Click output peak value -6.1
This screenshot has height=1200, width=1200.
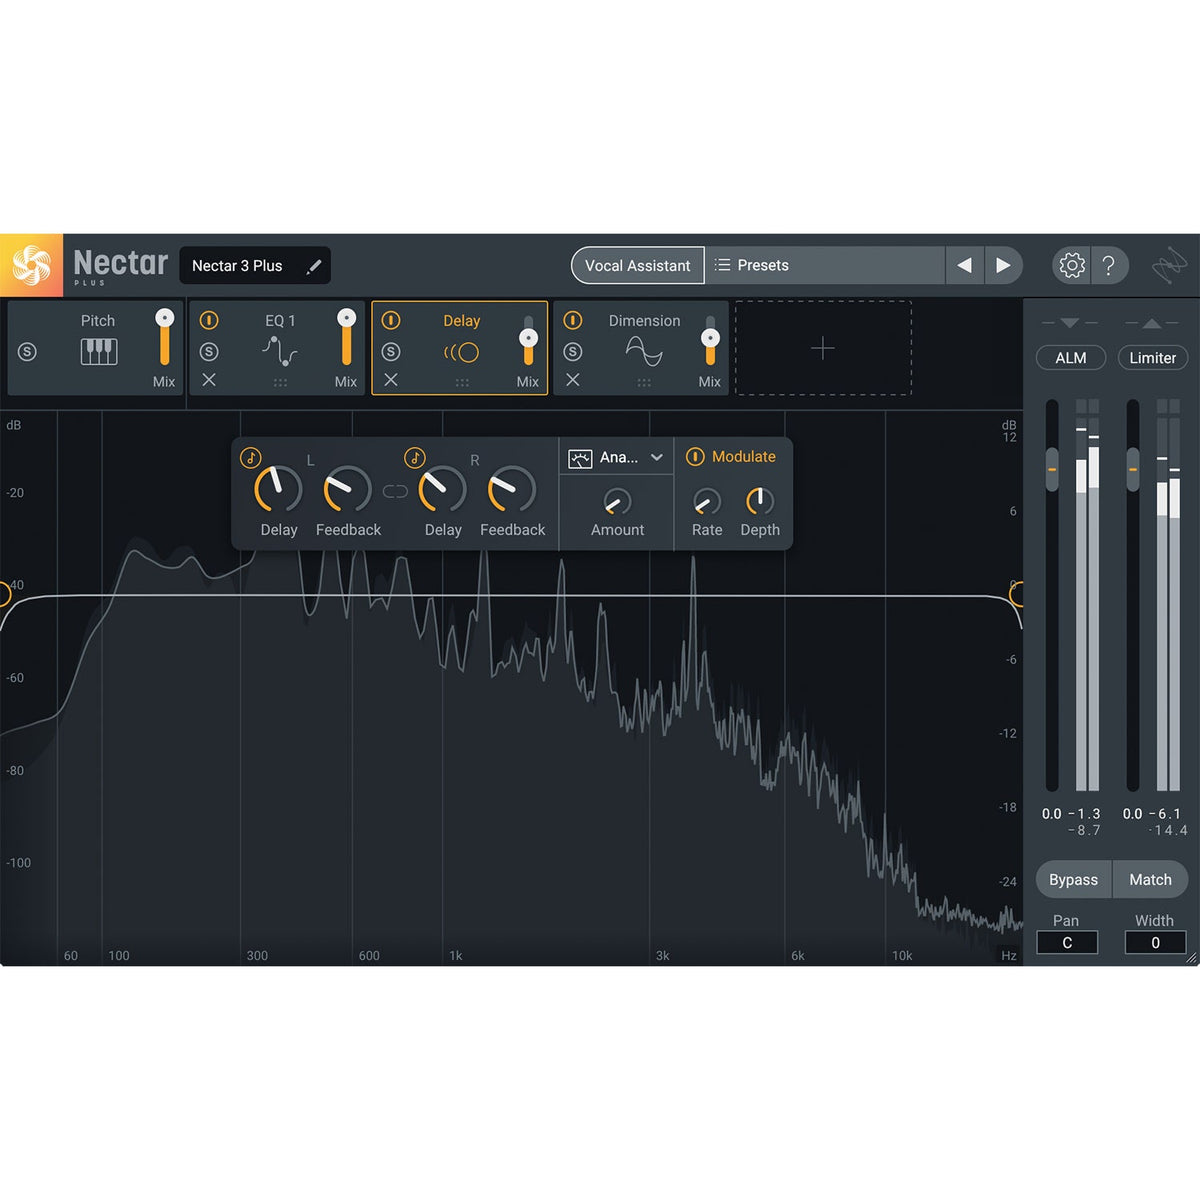(1165, 814)
